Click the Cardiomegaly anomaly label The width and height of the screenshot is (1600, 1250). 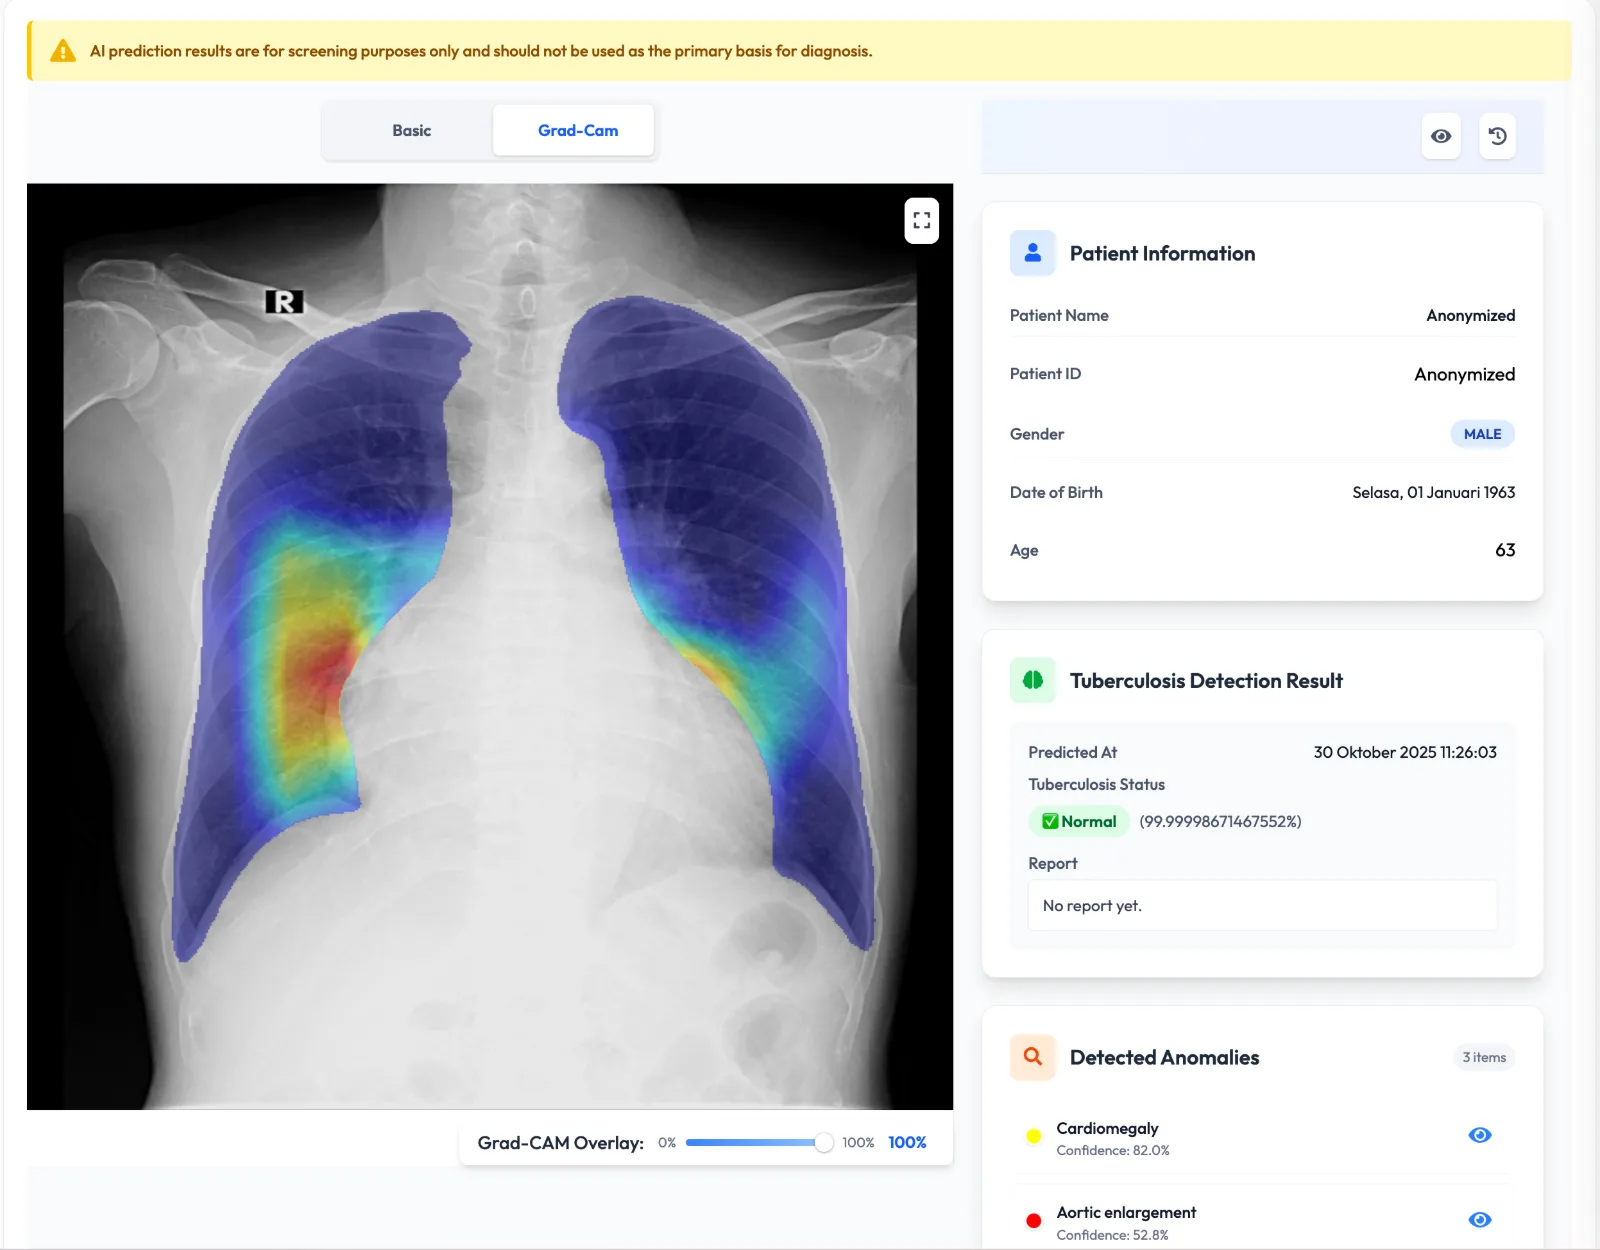(1107, 1128)
